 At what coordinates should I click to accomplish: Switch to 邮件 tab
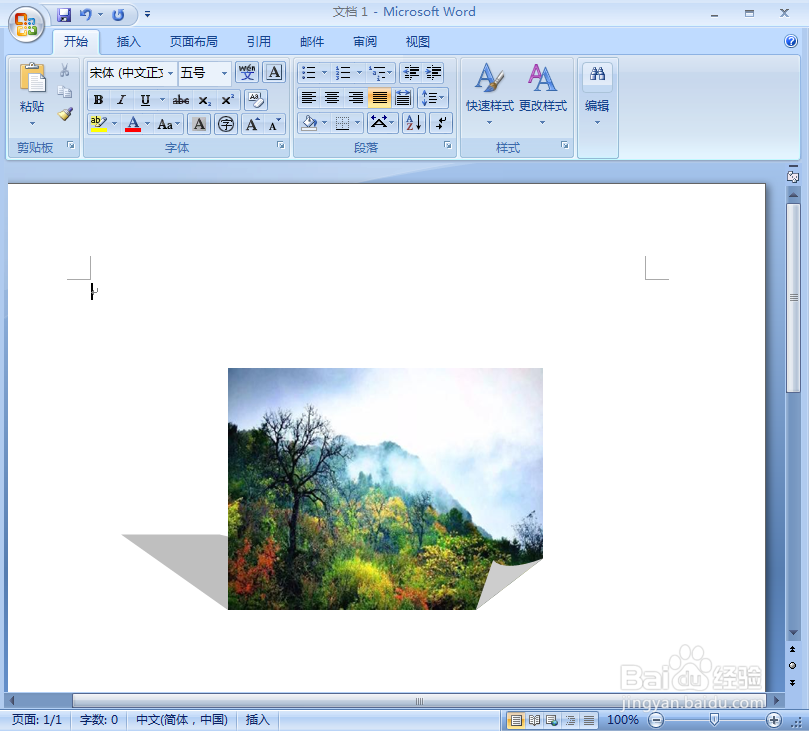pos(312,42)
